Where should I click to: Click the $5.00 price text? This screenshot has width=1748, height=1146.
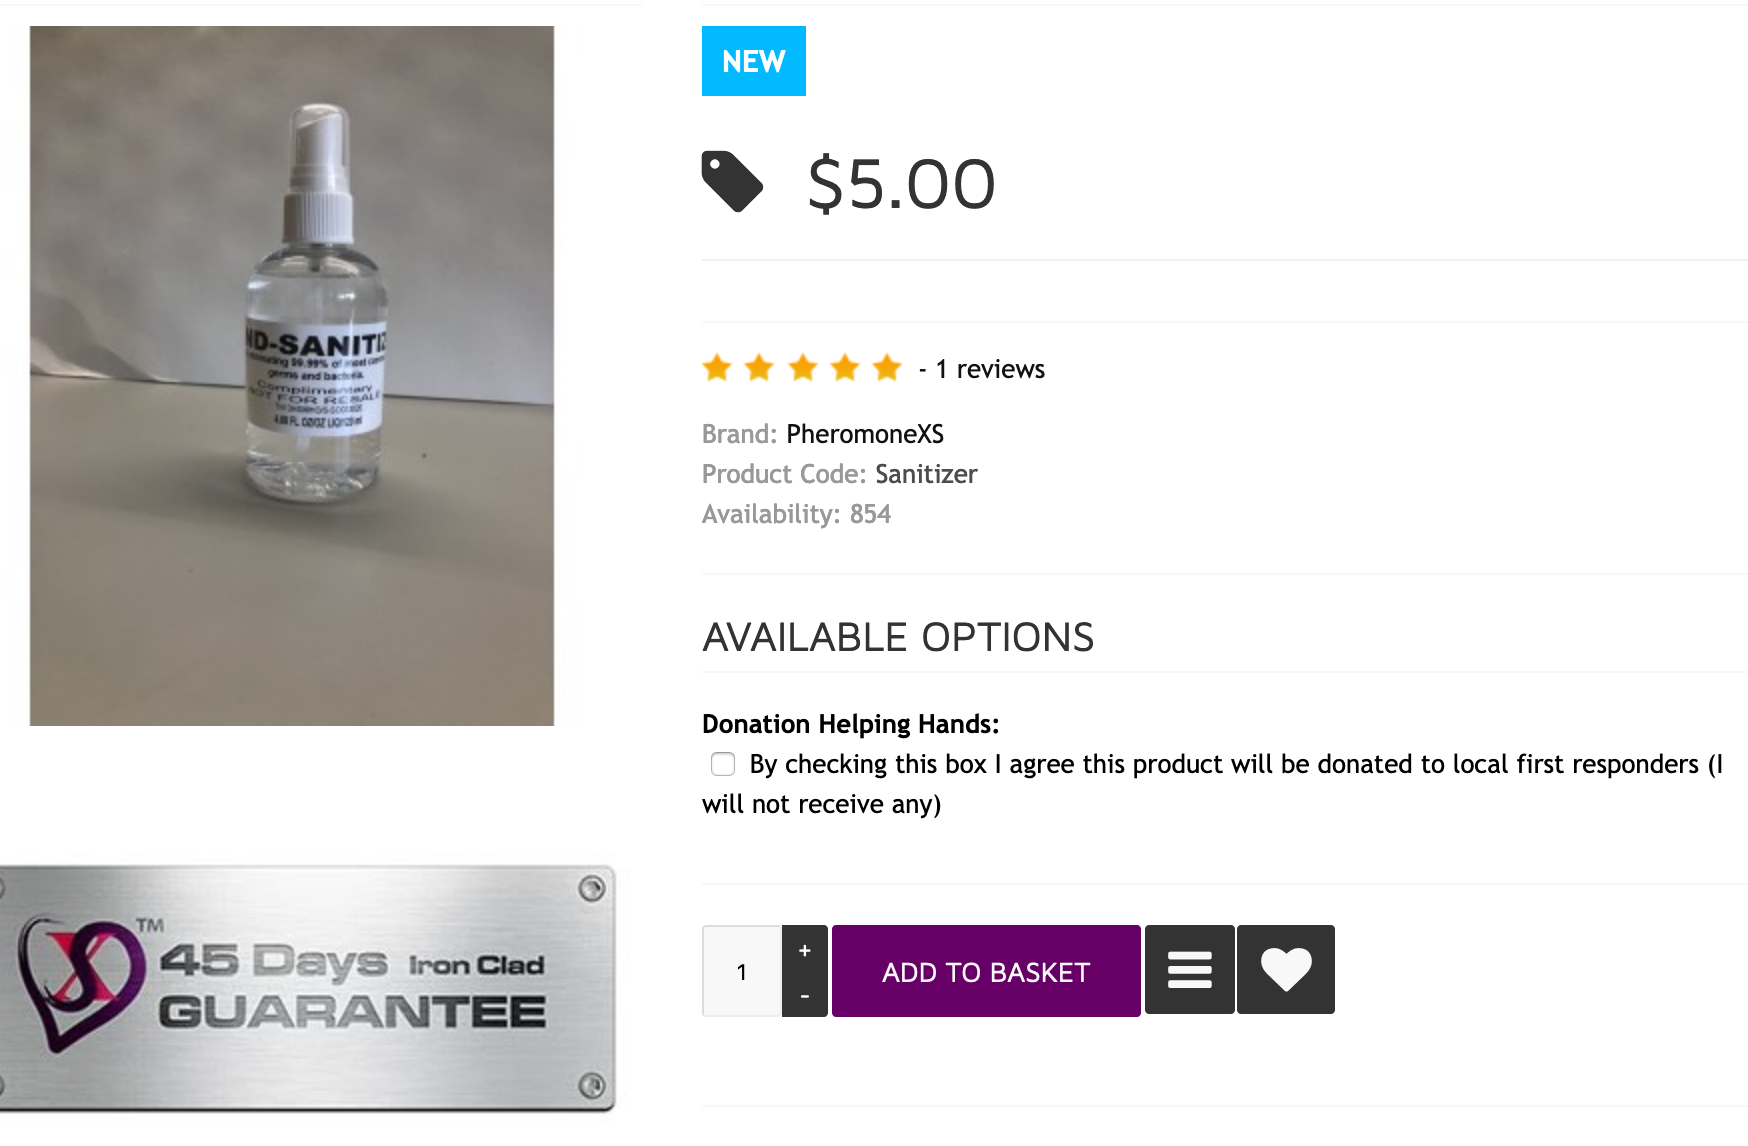pos(901,184)
